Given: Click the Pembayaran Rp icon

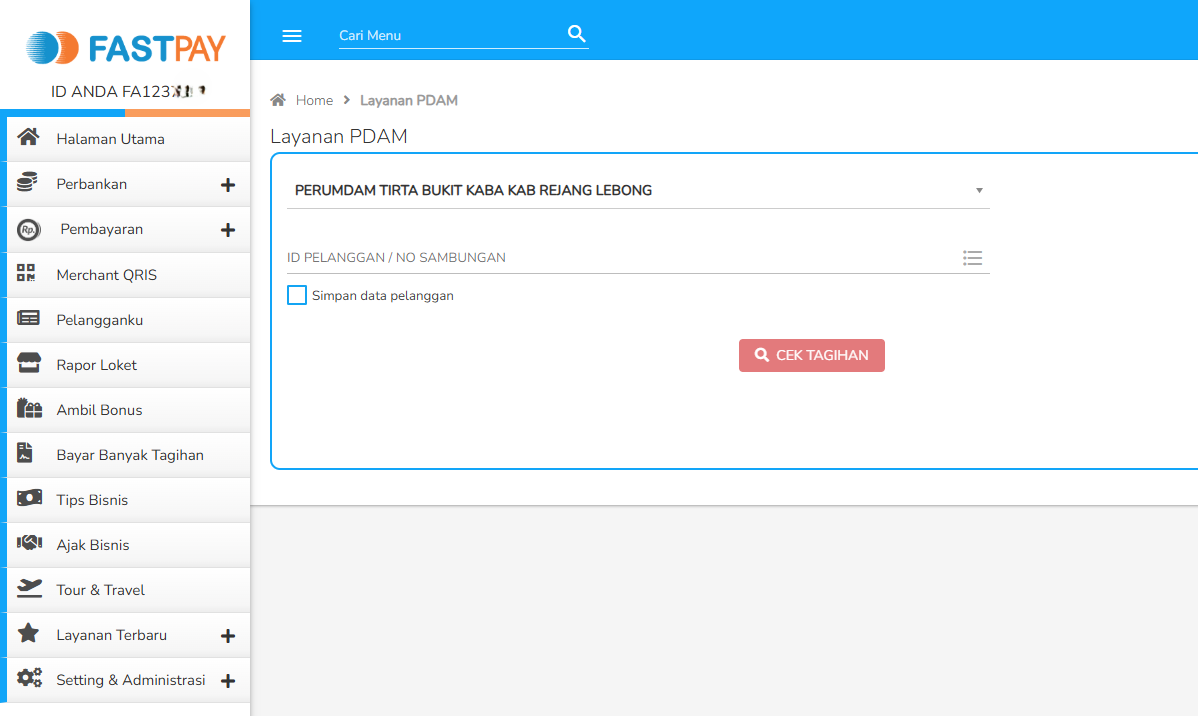Looking at the screenshot, I should [x=27, y=229].
